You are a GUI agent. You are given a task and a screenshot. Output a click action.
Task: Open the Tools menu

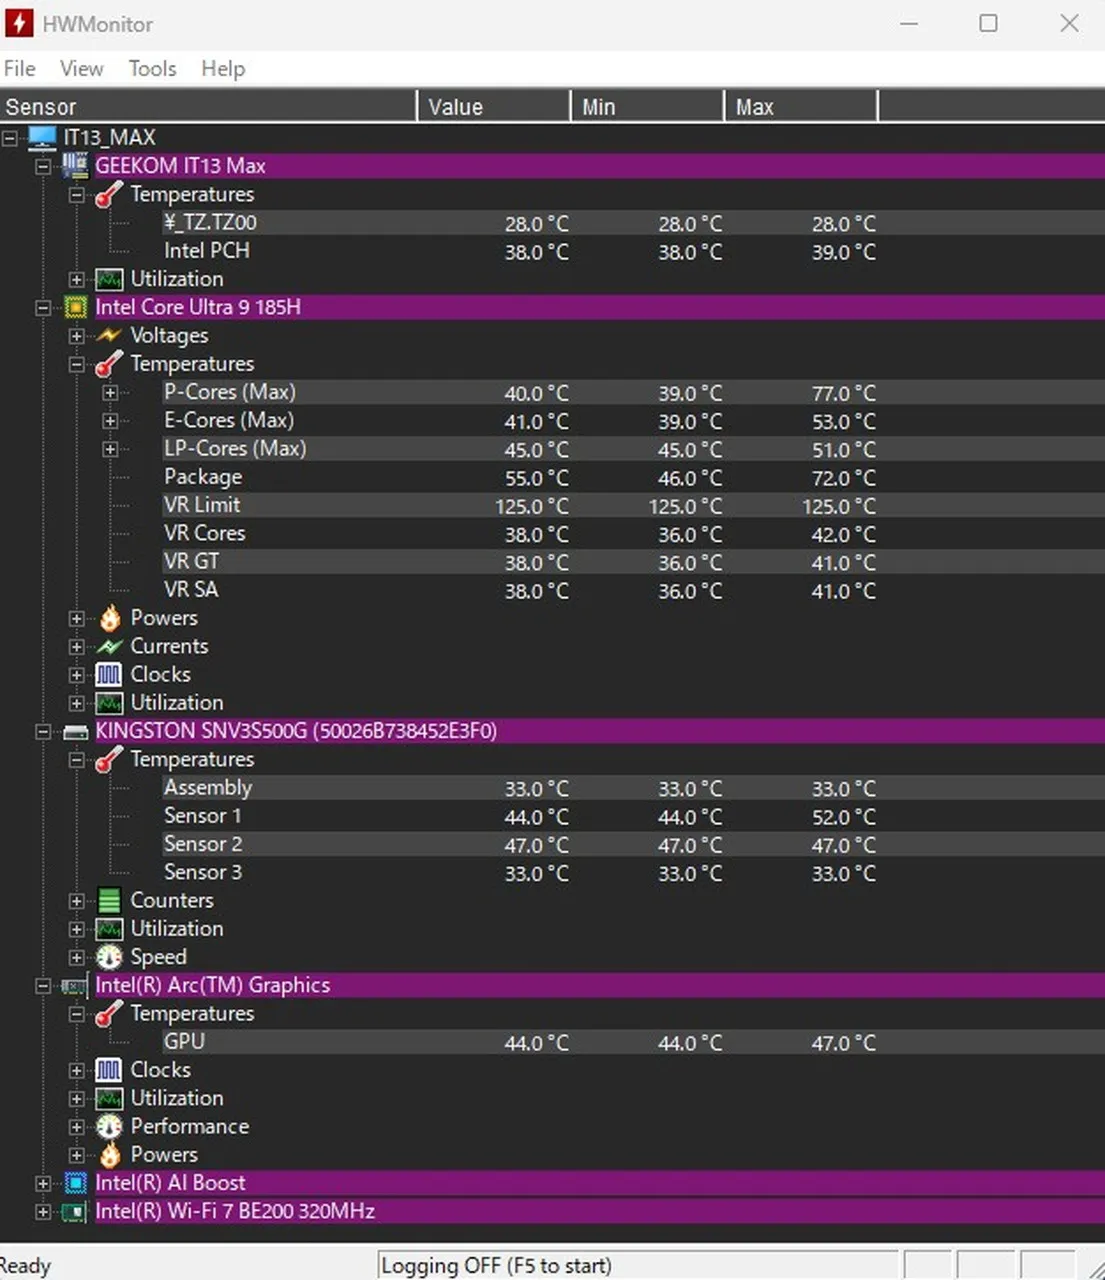152,68
